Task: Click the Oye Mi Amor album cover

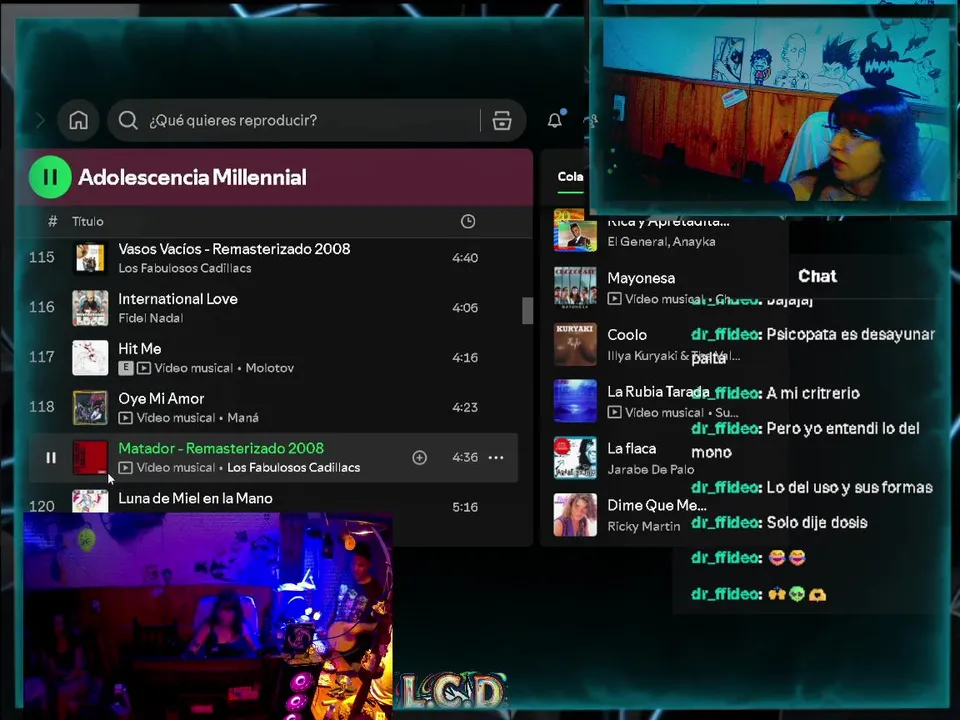Action: point(90,408)
